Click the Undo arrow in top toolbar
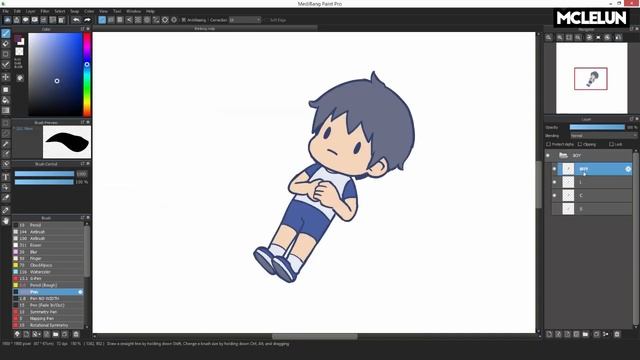This screenshot has width=640, height=360. click(x=76, y=20)
